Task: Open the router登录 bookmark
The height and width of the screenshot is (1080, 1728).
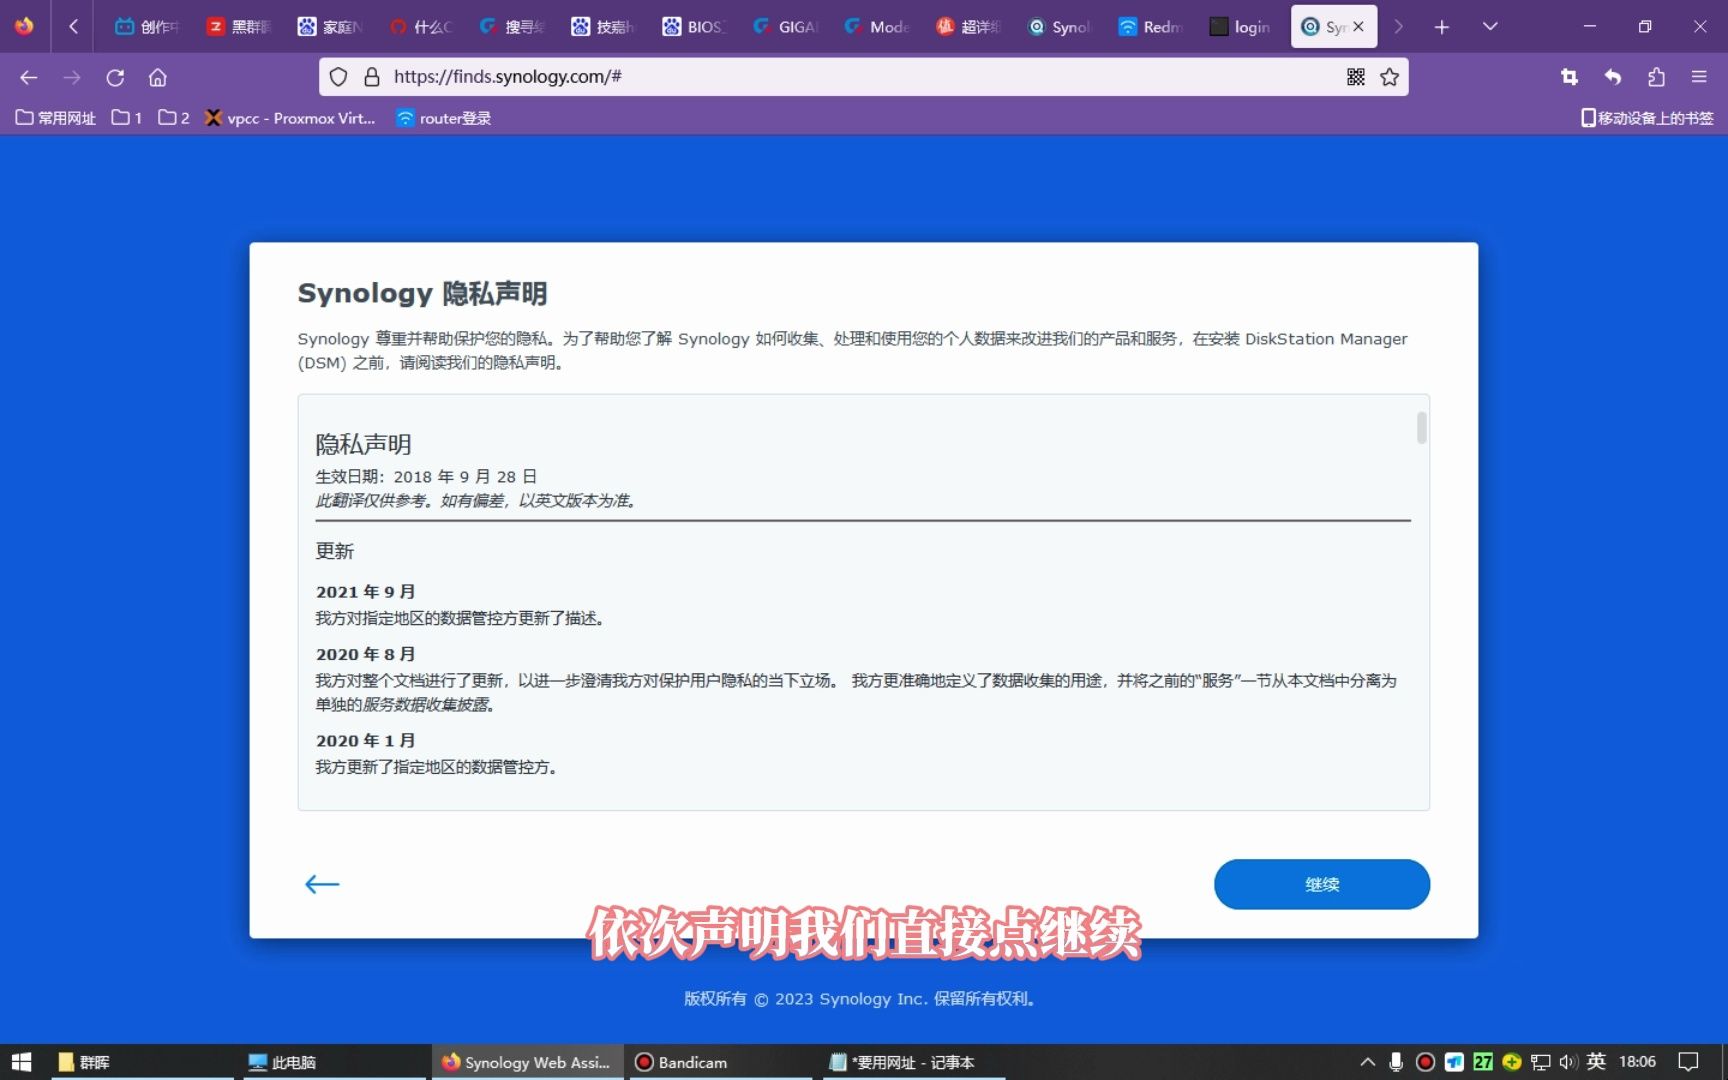Action: coord(444,118)
